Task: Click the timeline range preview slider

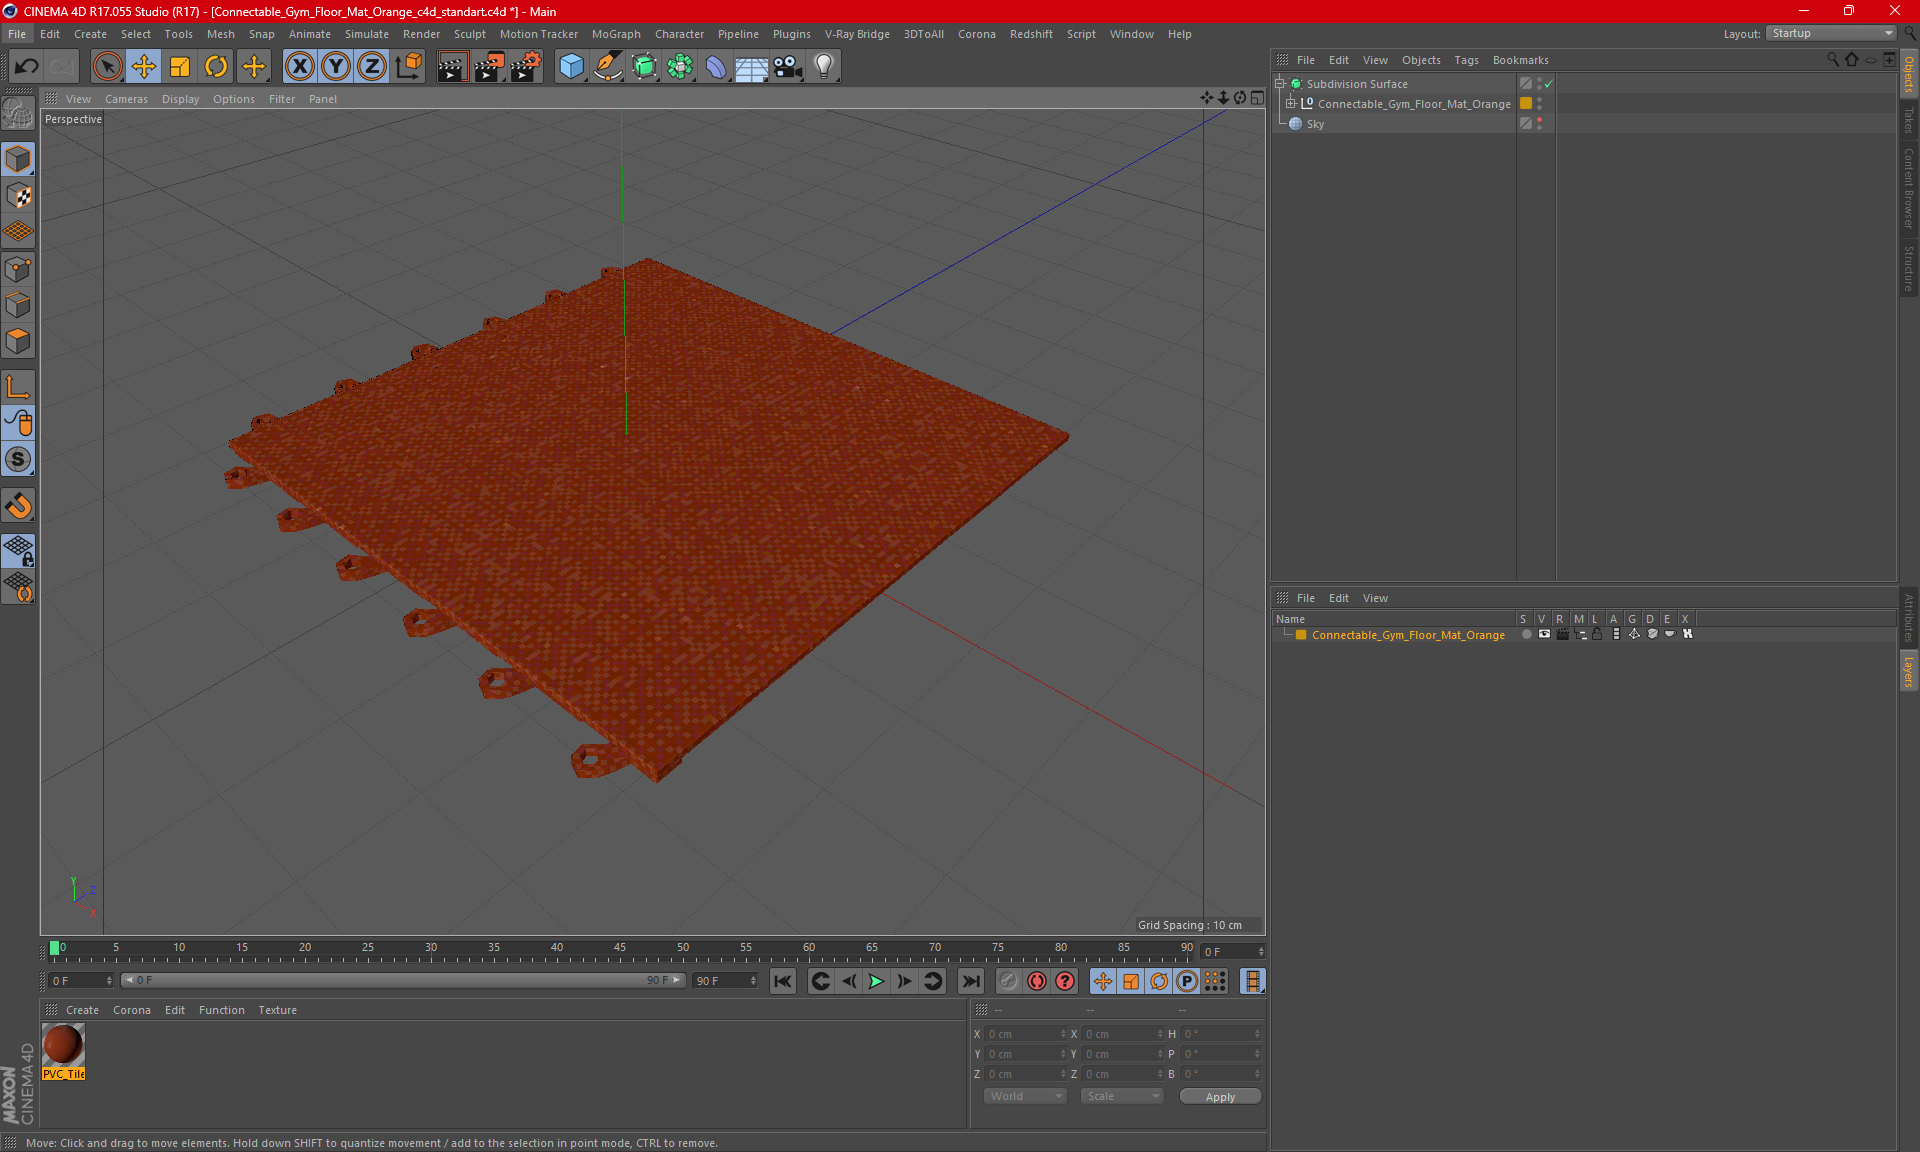Action: 403,980
